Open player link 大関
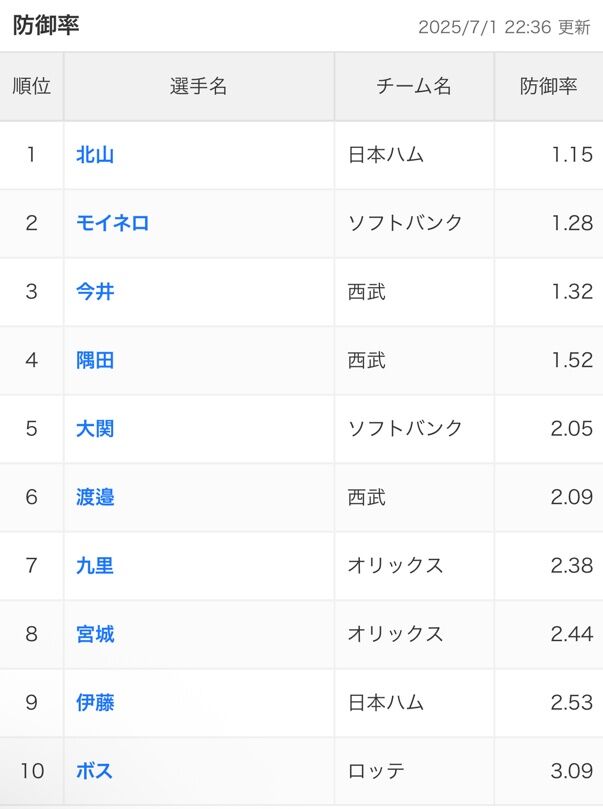603x809 pixels. point(95,429)
